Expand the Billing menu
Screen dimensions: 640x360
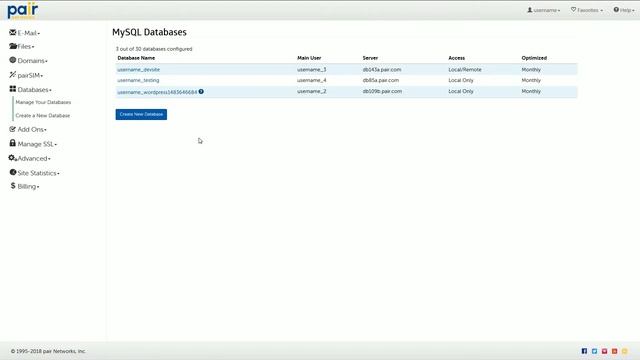coord(28,187)
